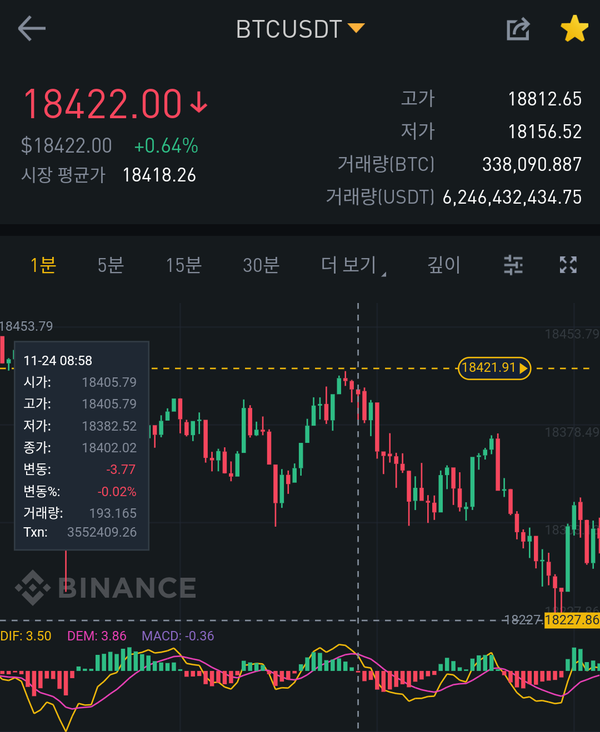Select the 5분 timeframe tab
The image size is (600, 732).
111,265
